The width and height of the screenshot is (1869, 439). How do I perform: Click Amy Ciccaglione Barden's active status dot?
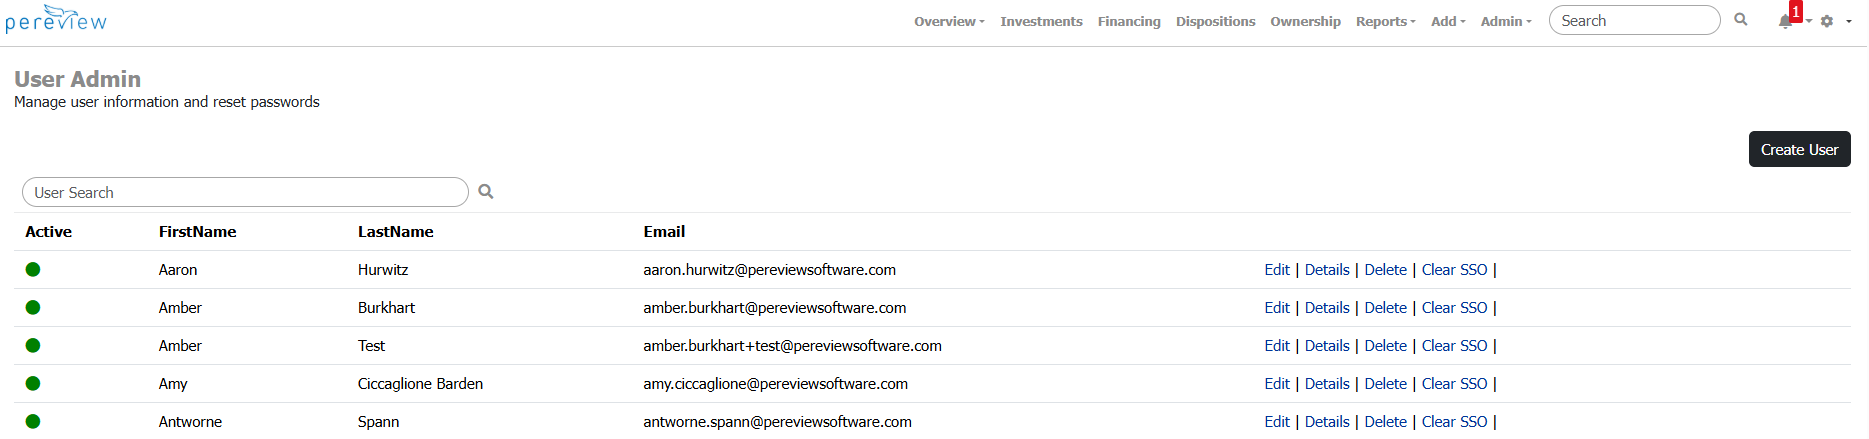click(x=33, y=383)
